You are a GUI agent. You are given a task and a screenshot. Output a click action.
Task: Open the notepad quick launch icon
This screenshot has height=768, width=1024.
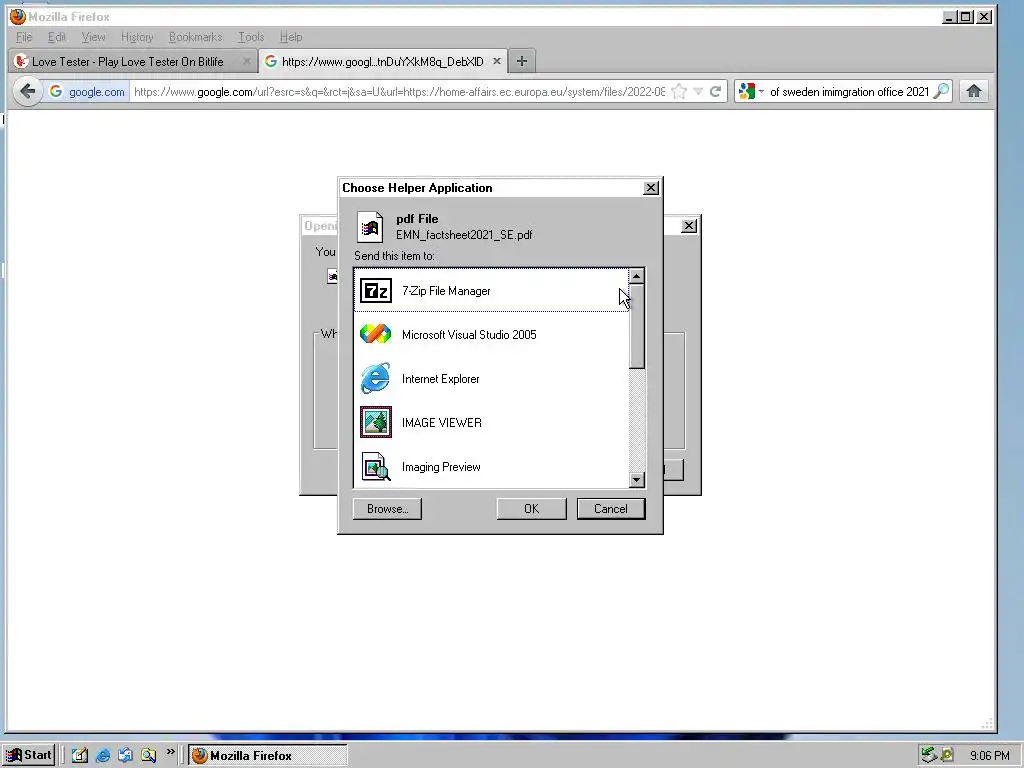pos(80,756)
